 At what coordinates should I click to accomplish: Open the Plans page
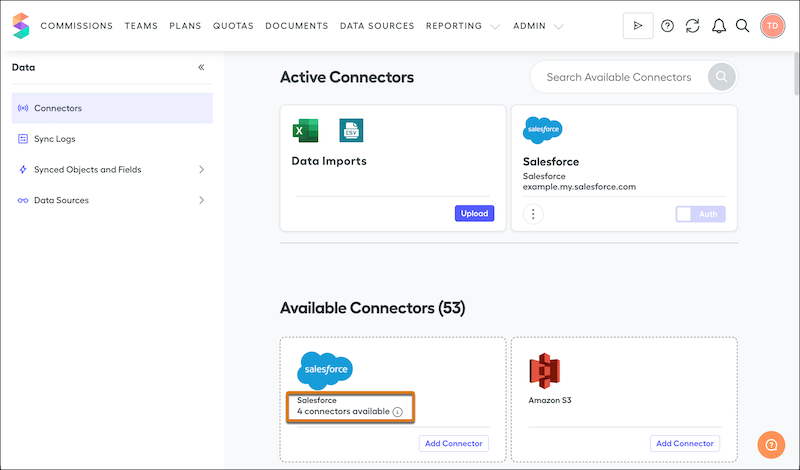pos(185,26)
